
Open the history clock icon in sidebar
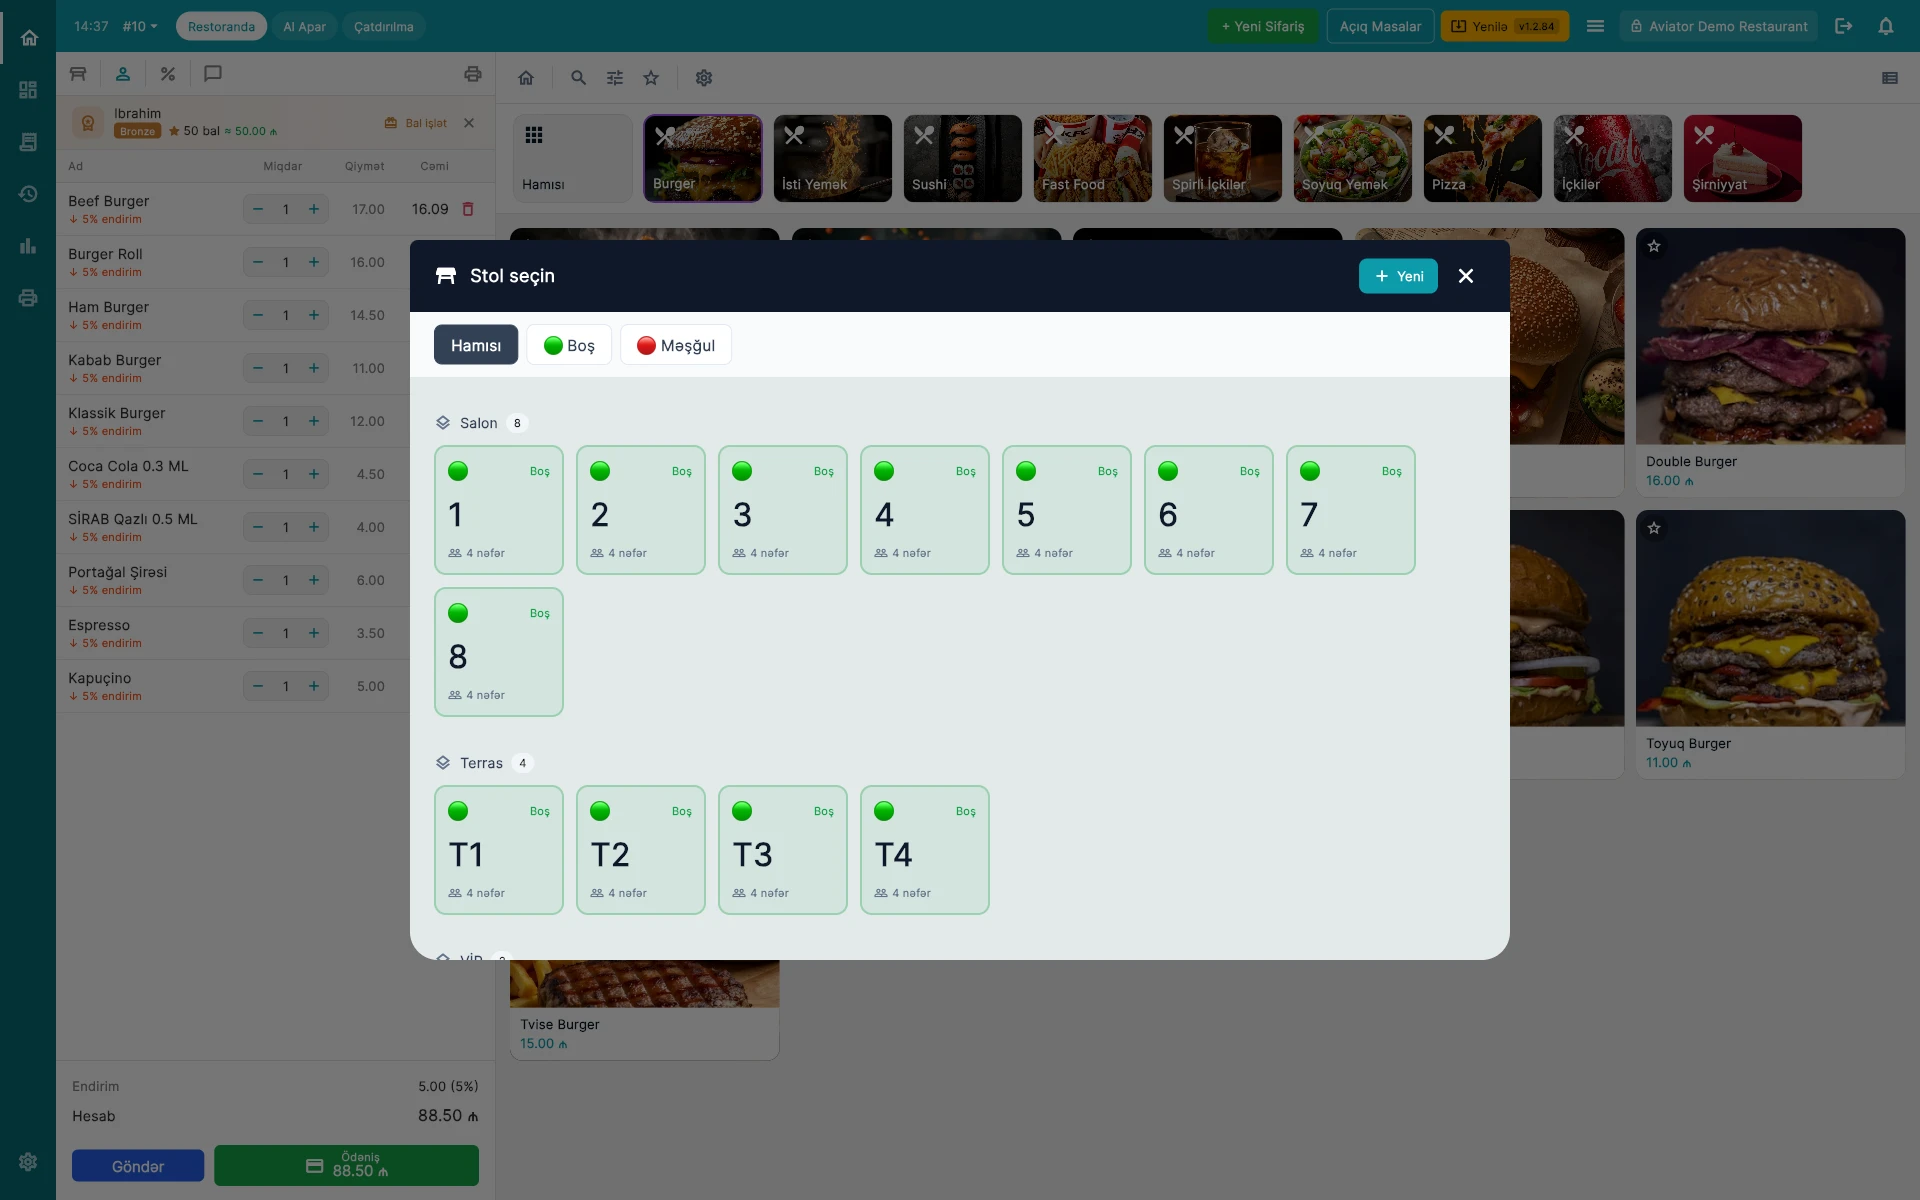tap(28, 194)
